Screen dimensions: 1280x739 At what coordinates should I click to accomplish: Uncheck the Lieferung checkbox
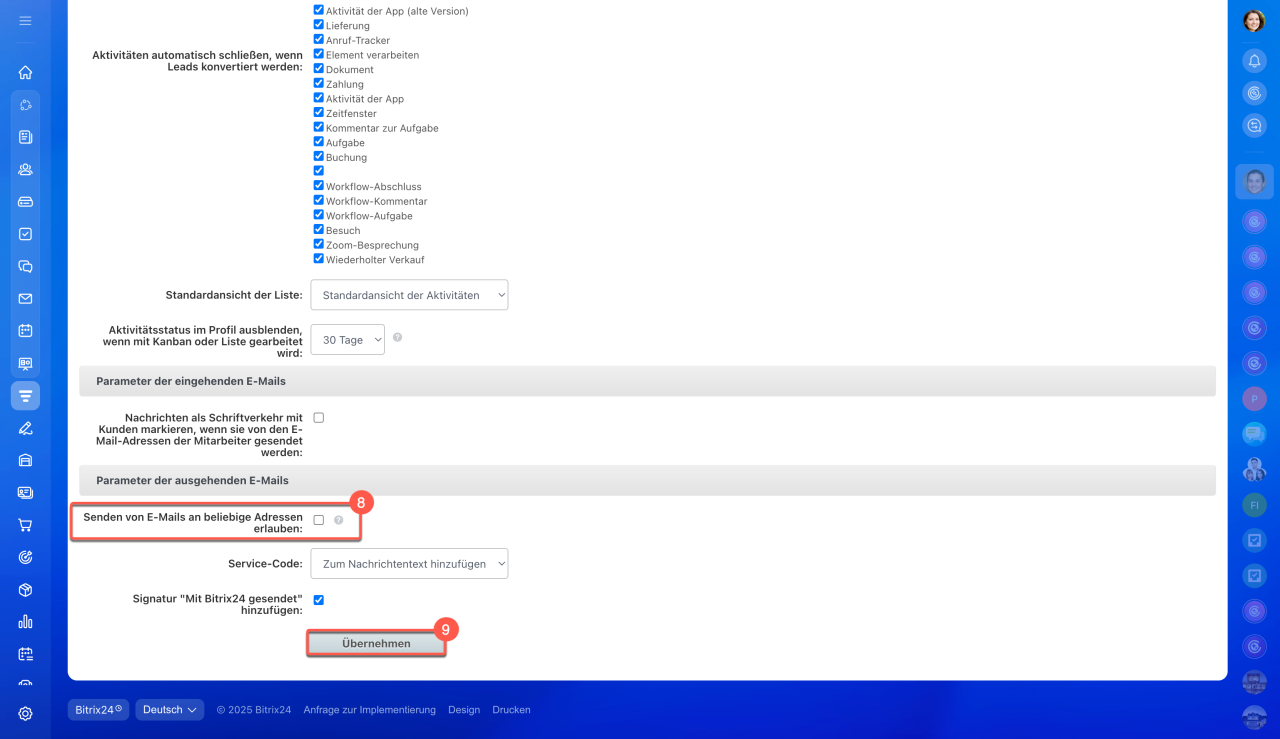click(x=318, y=25)
